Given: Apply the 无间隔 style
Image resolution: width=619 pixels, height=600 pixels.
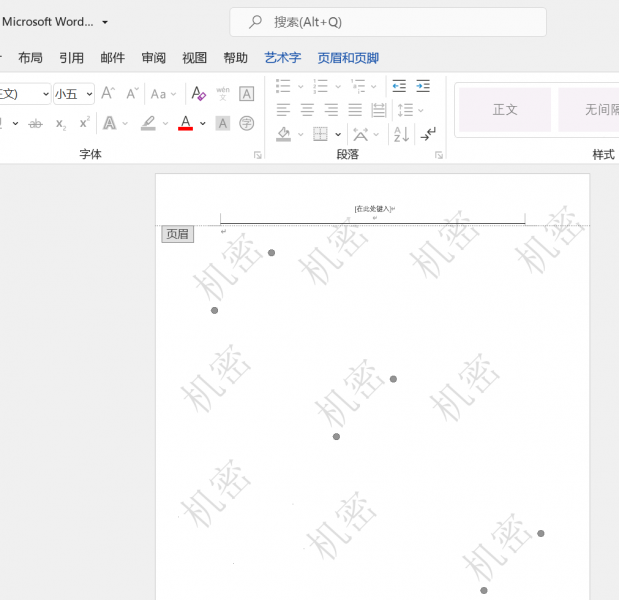Looking at the screenshot, I should pos(589,110).
